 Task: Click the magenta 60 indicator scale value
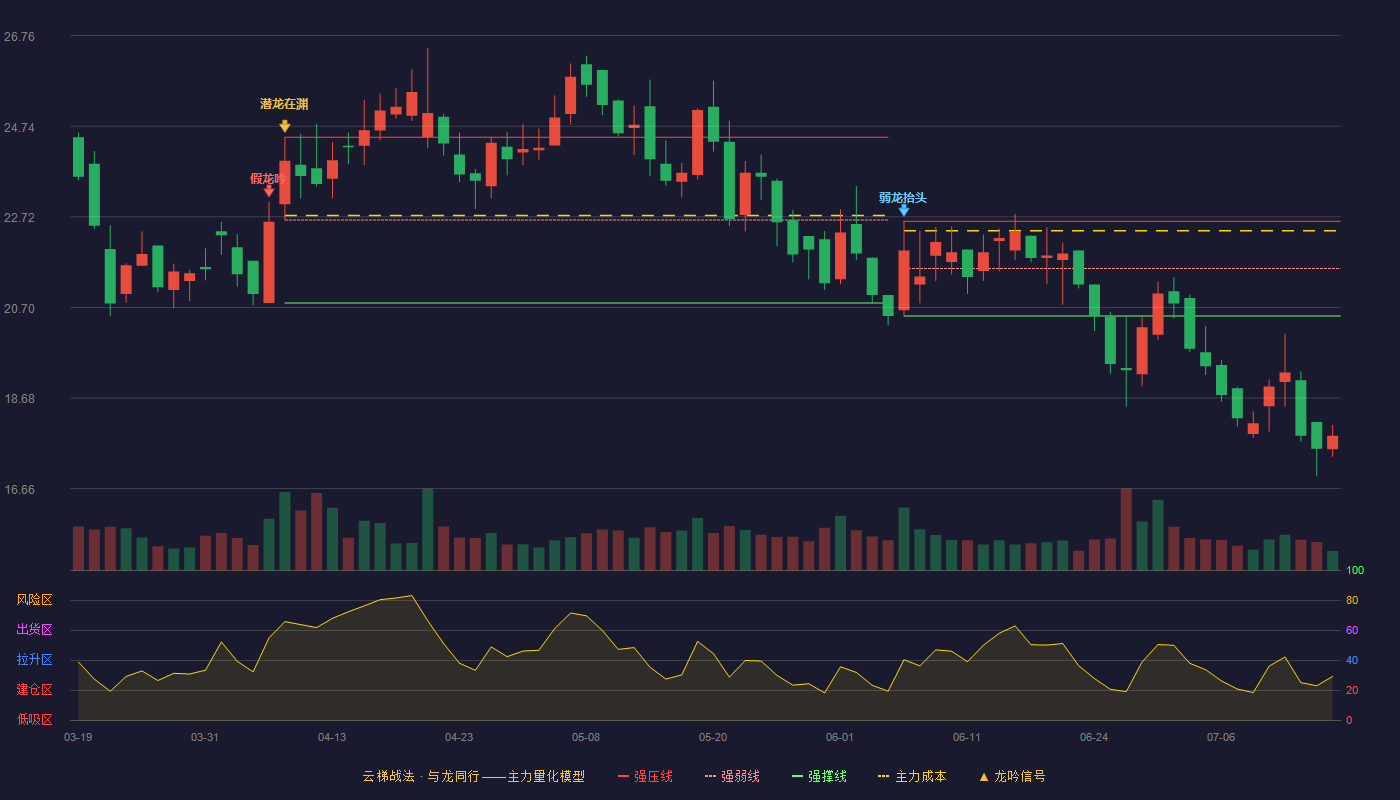point(1352,631)
